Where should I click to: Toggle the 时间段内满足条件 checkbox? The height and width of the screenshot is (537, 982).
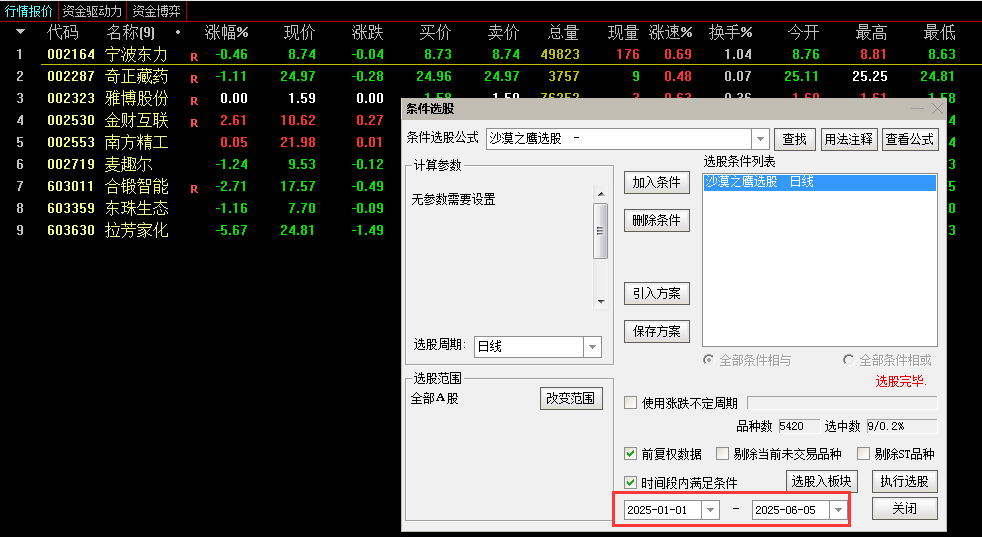[631, 482]
